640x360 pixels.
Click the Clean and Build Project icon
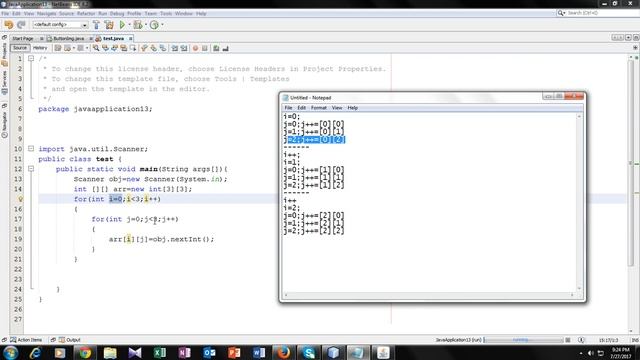pos(109,25)
